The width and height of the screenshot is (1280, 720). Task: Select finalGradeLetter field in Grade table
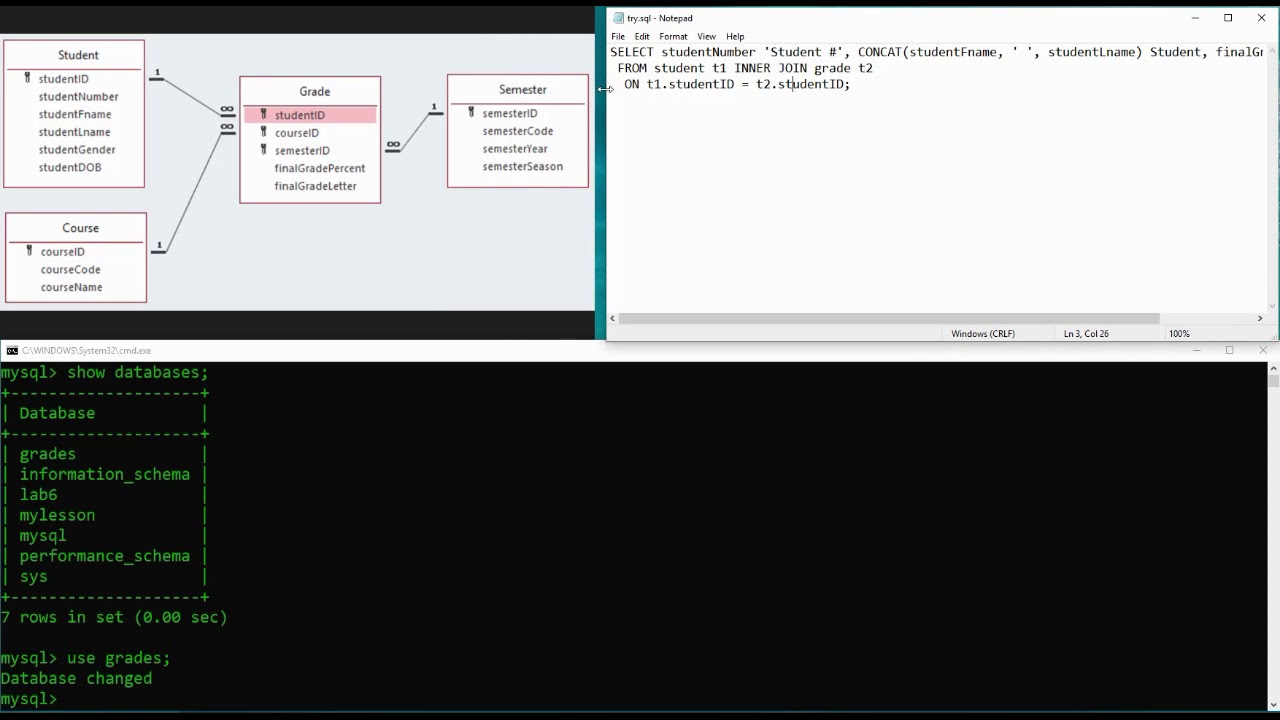315,186
